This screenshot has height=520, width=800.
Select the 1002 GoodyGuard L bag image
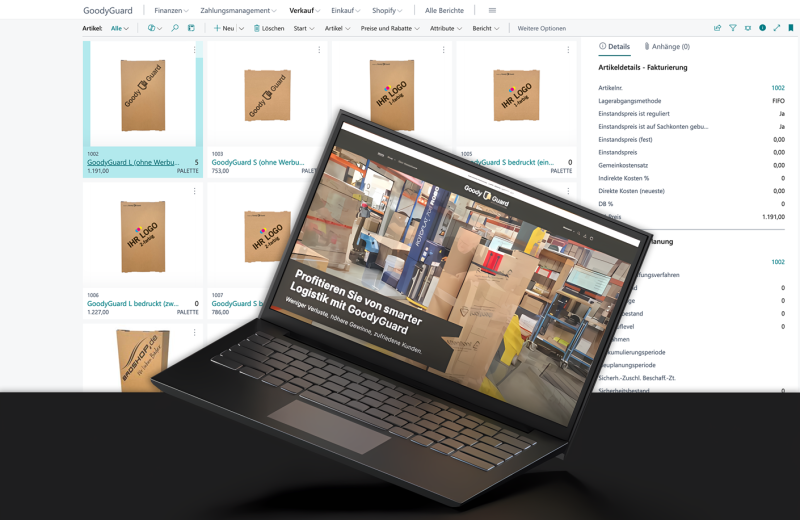(x=143, y=95)
